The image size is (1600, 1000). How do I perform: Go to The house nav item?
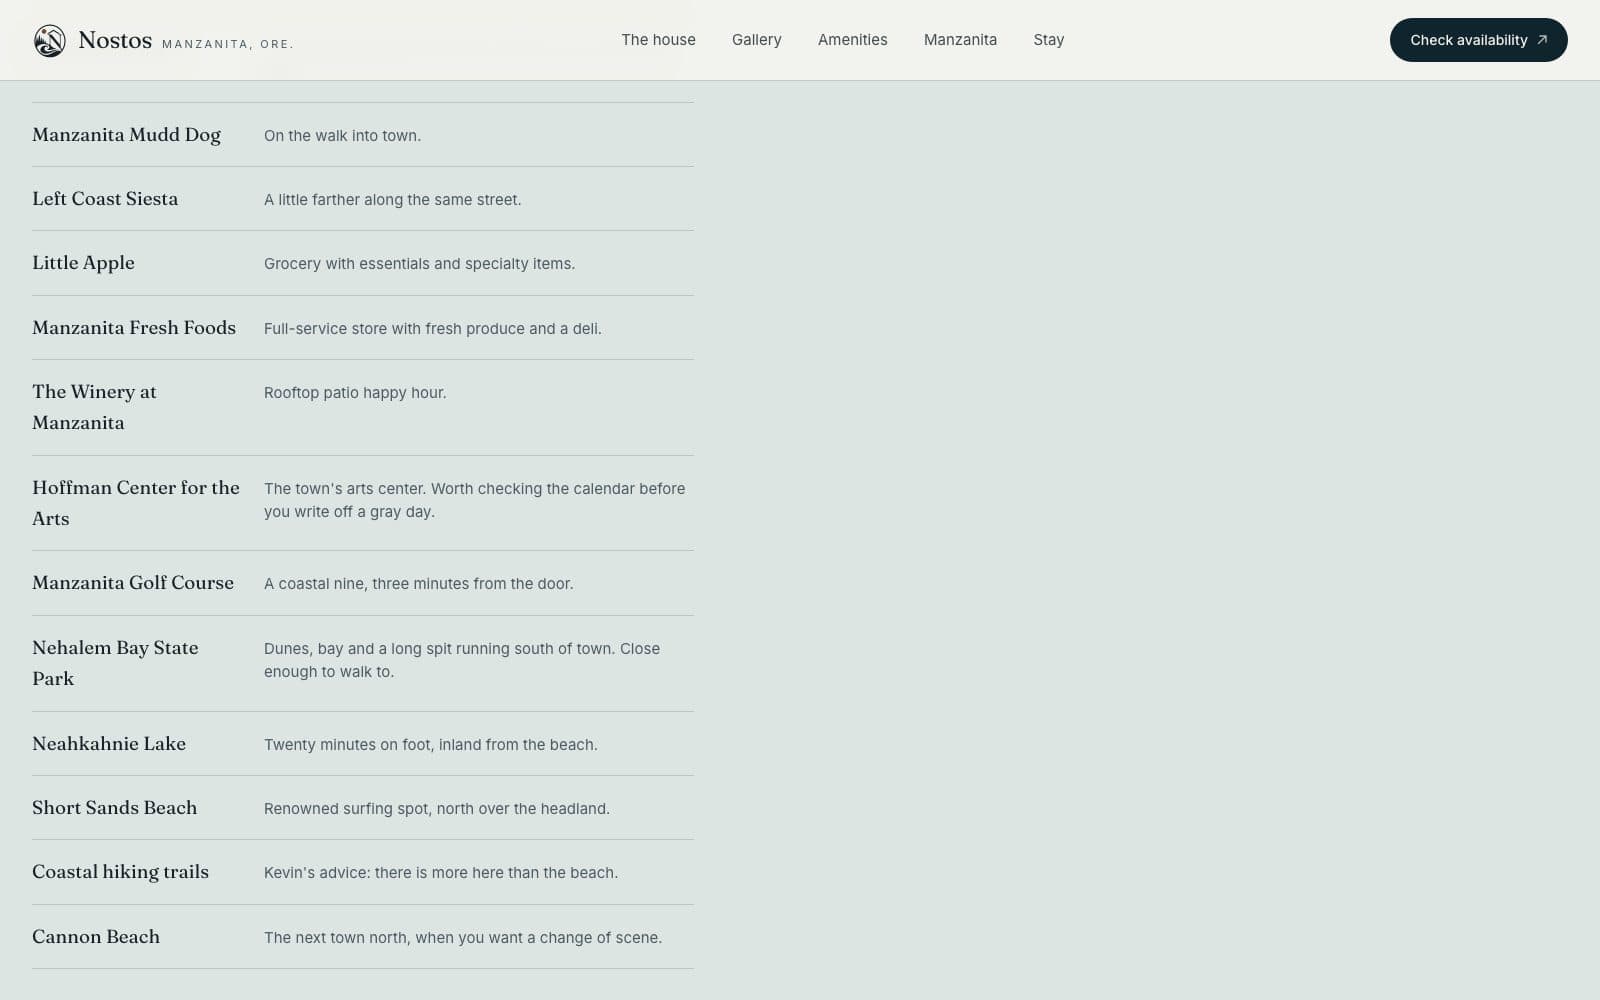[658, 40]
